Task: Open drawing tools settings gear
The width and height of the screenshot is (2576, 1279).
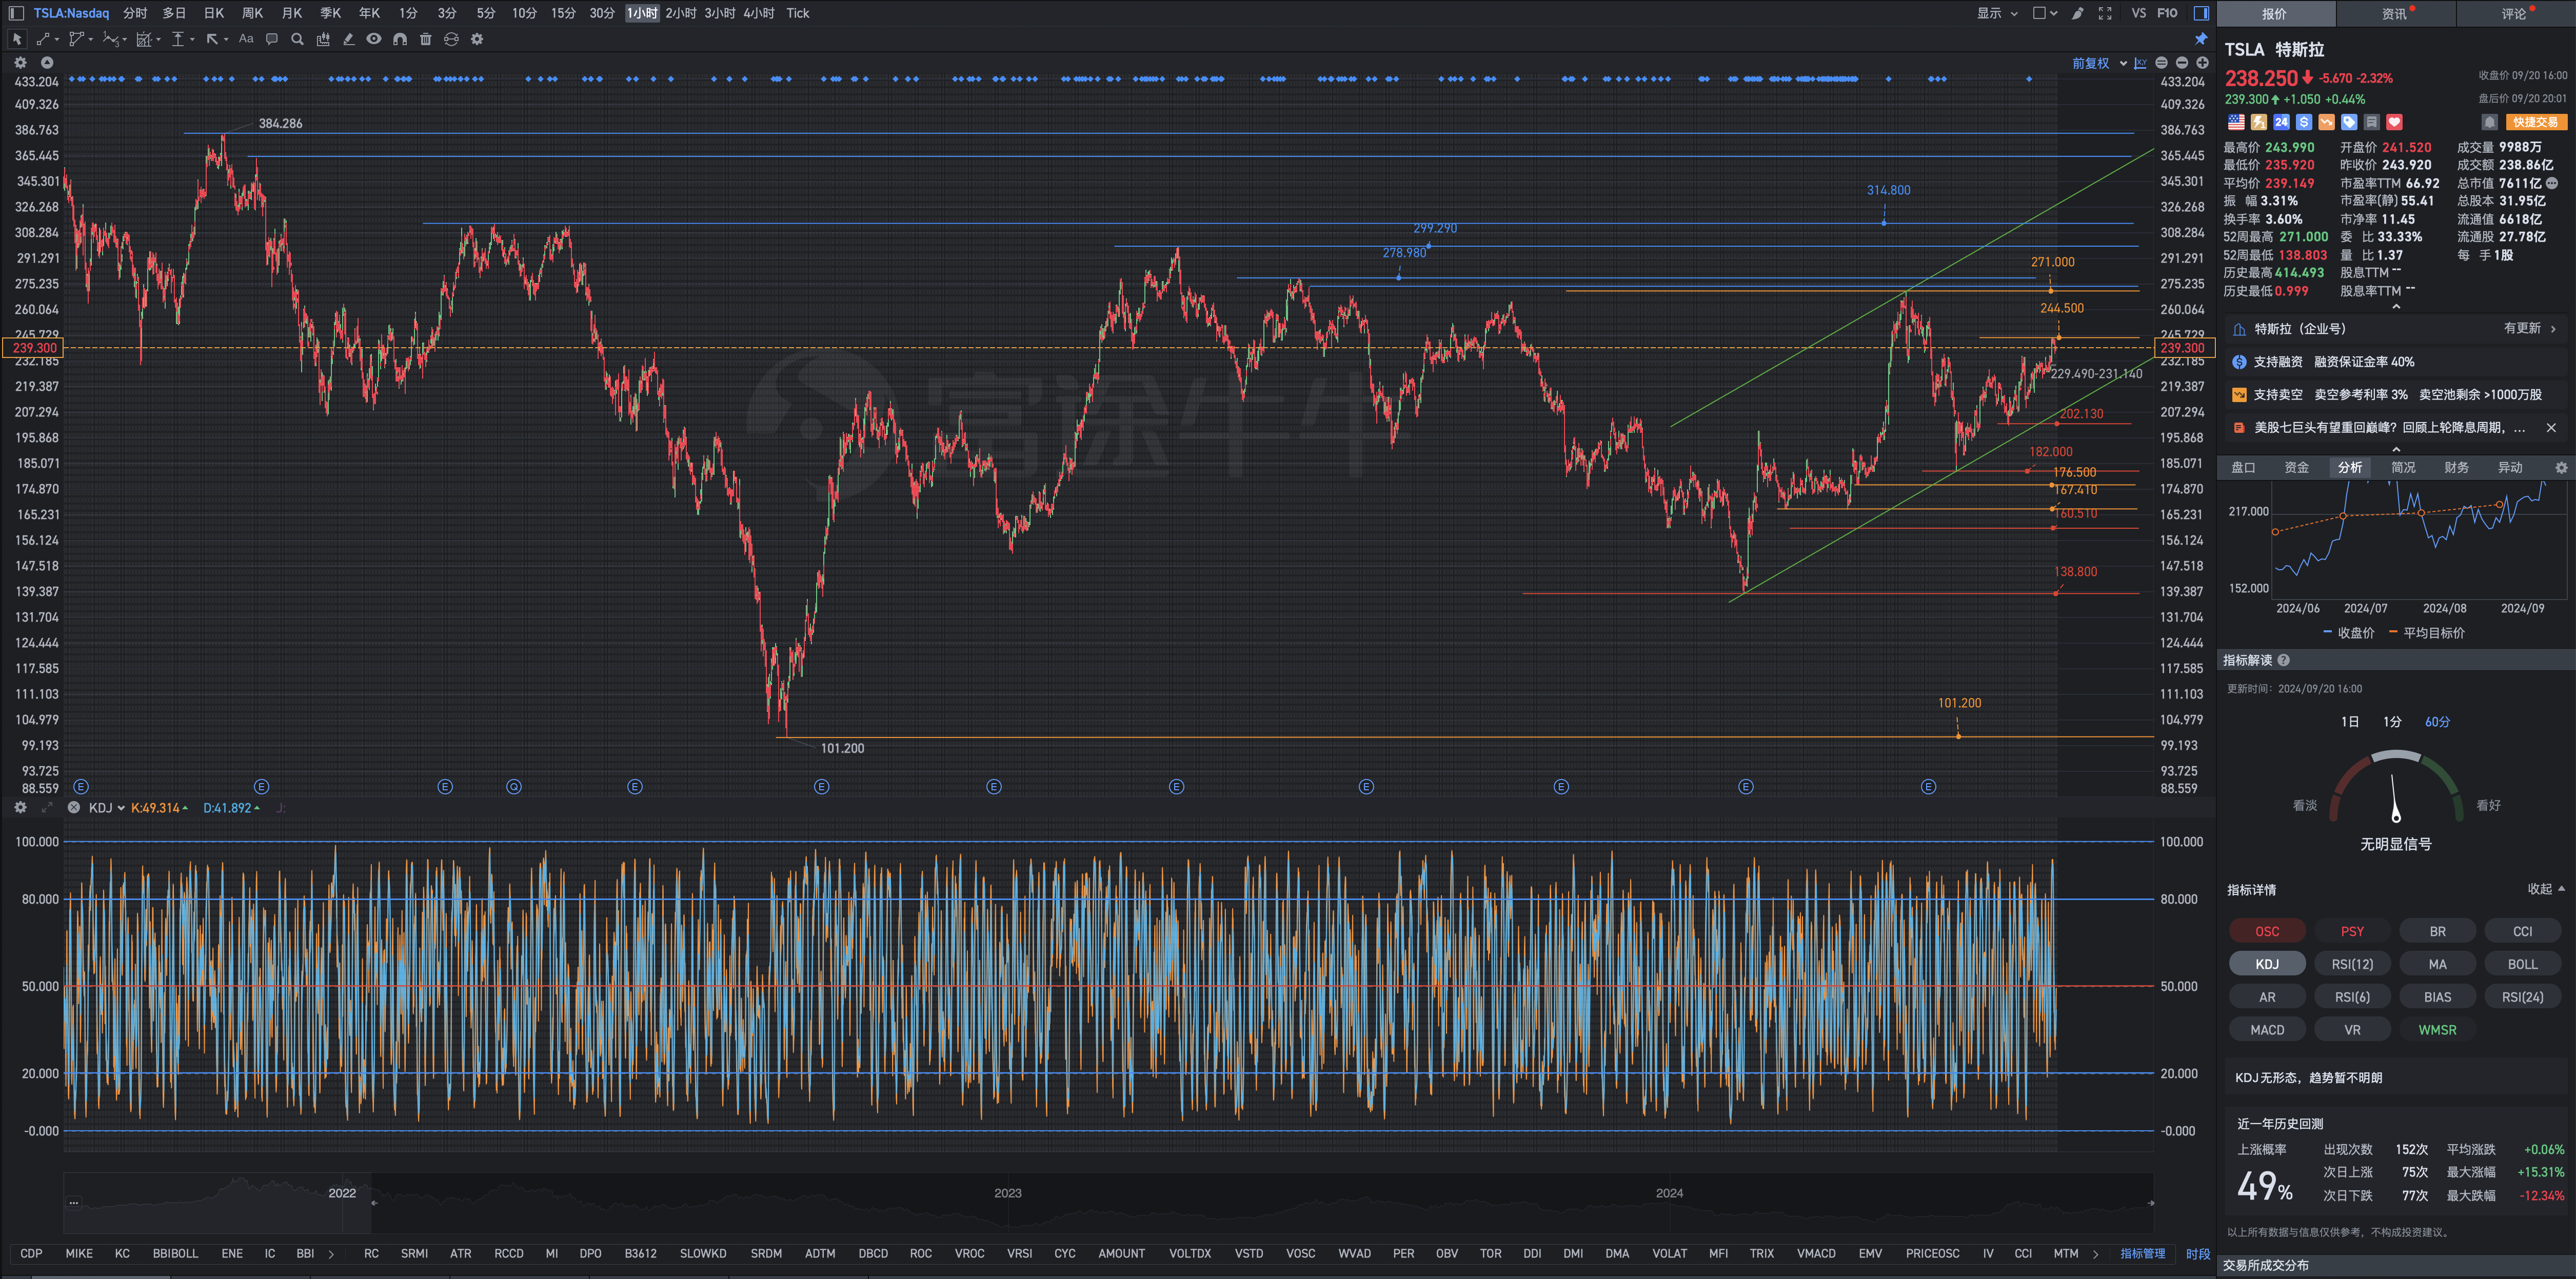Action: (477, 39)
